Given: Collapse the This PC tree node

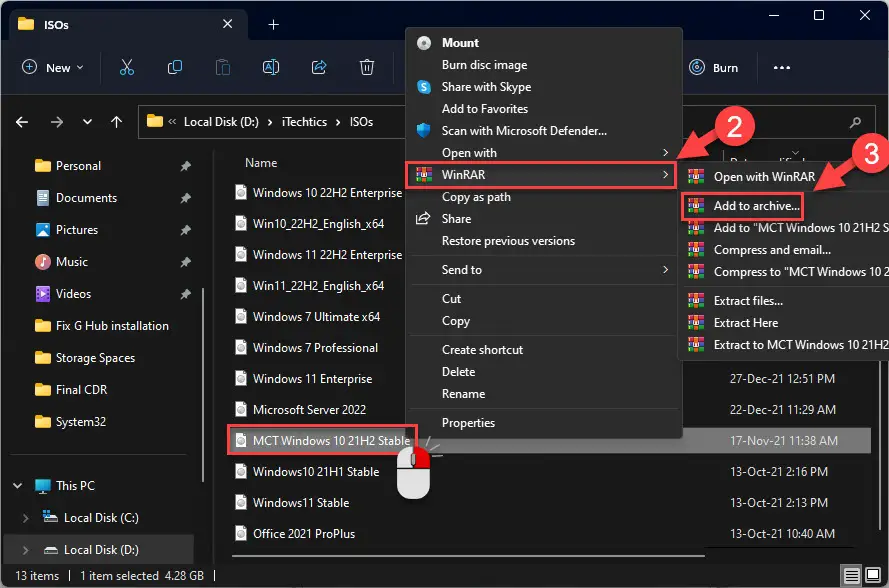Looking at the screenshot, I should tap(18, 486).
